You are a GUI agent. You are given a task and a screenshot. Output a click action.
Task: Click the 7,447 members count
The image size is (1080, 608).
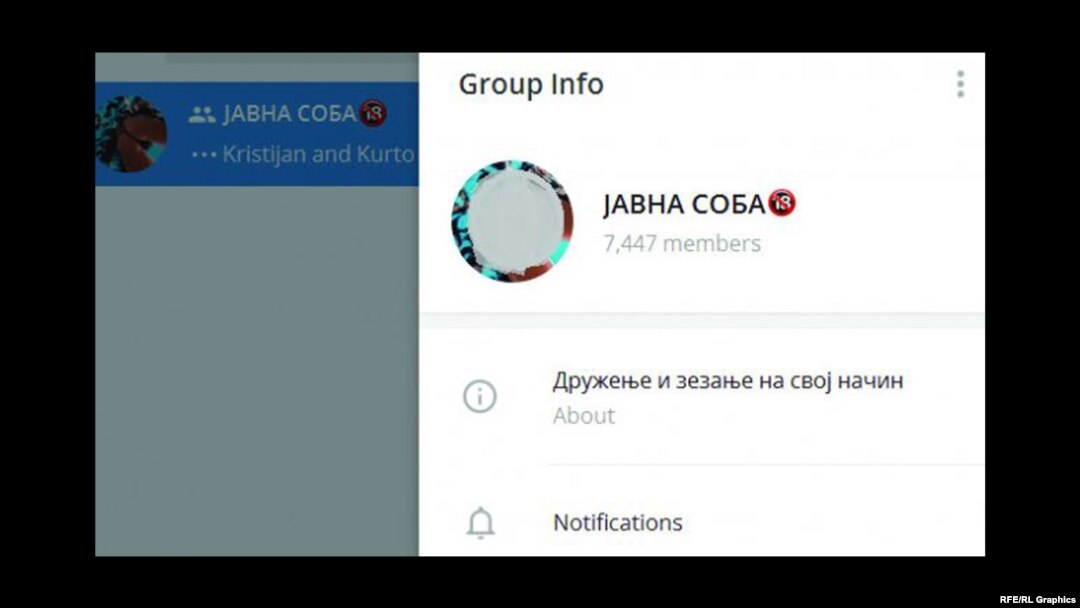tap(682, 243)
